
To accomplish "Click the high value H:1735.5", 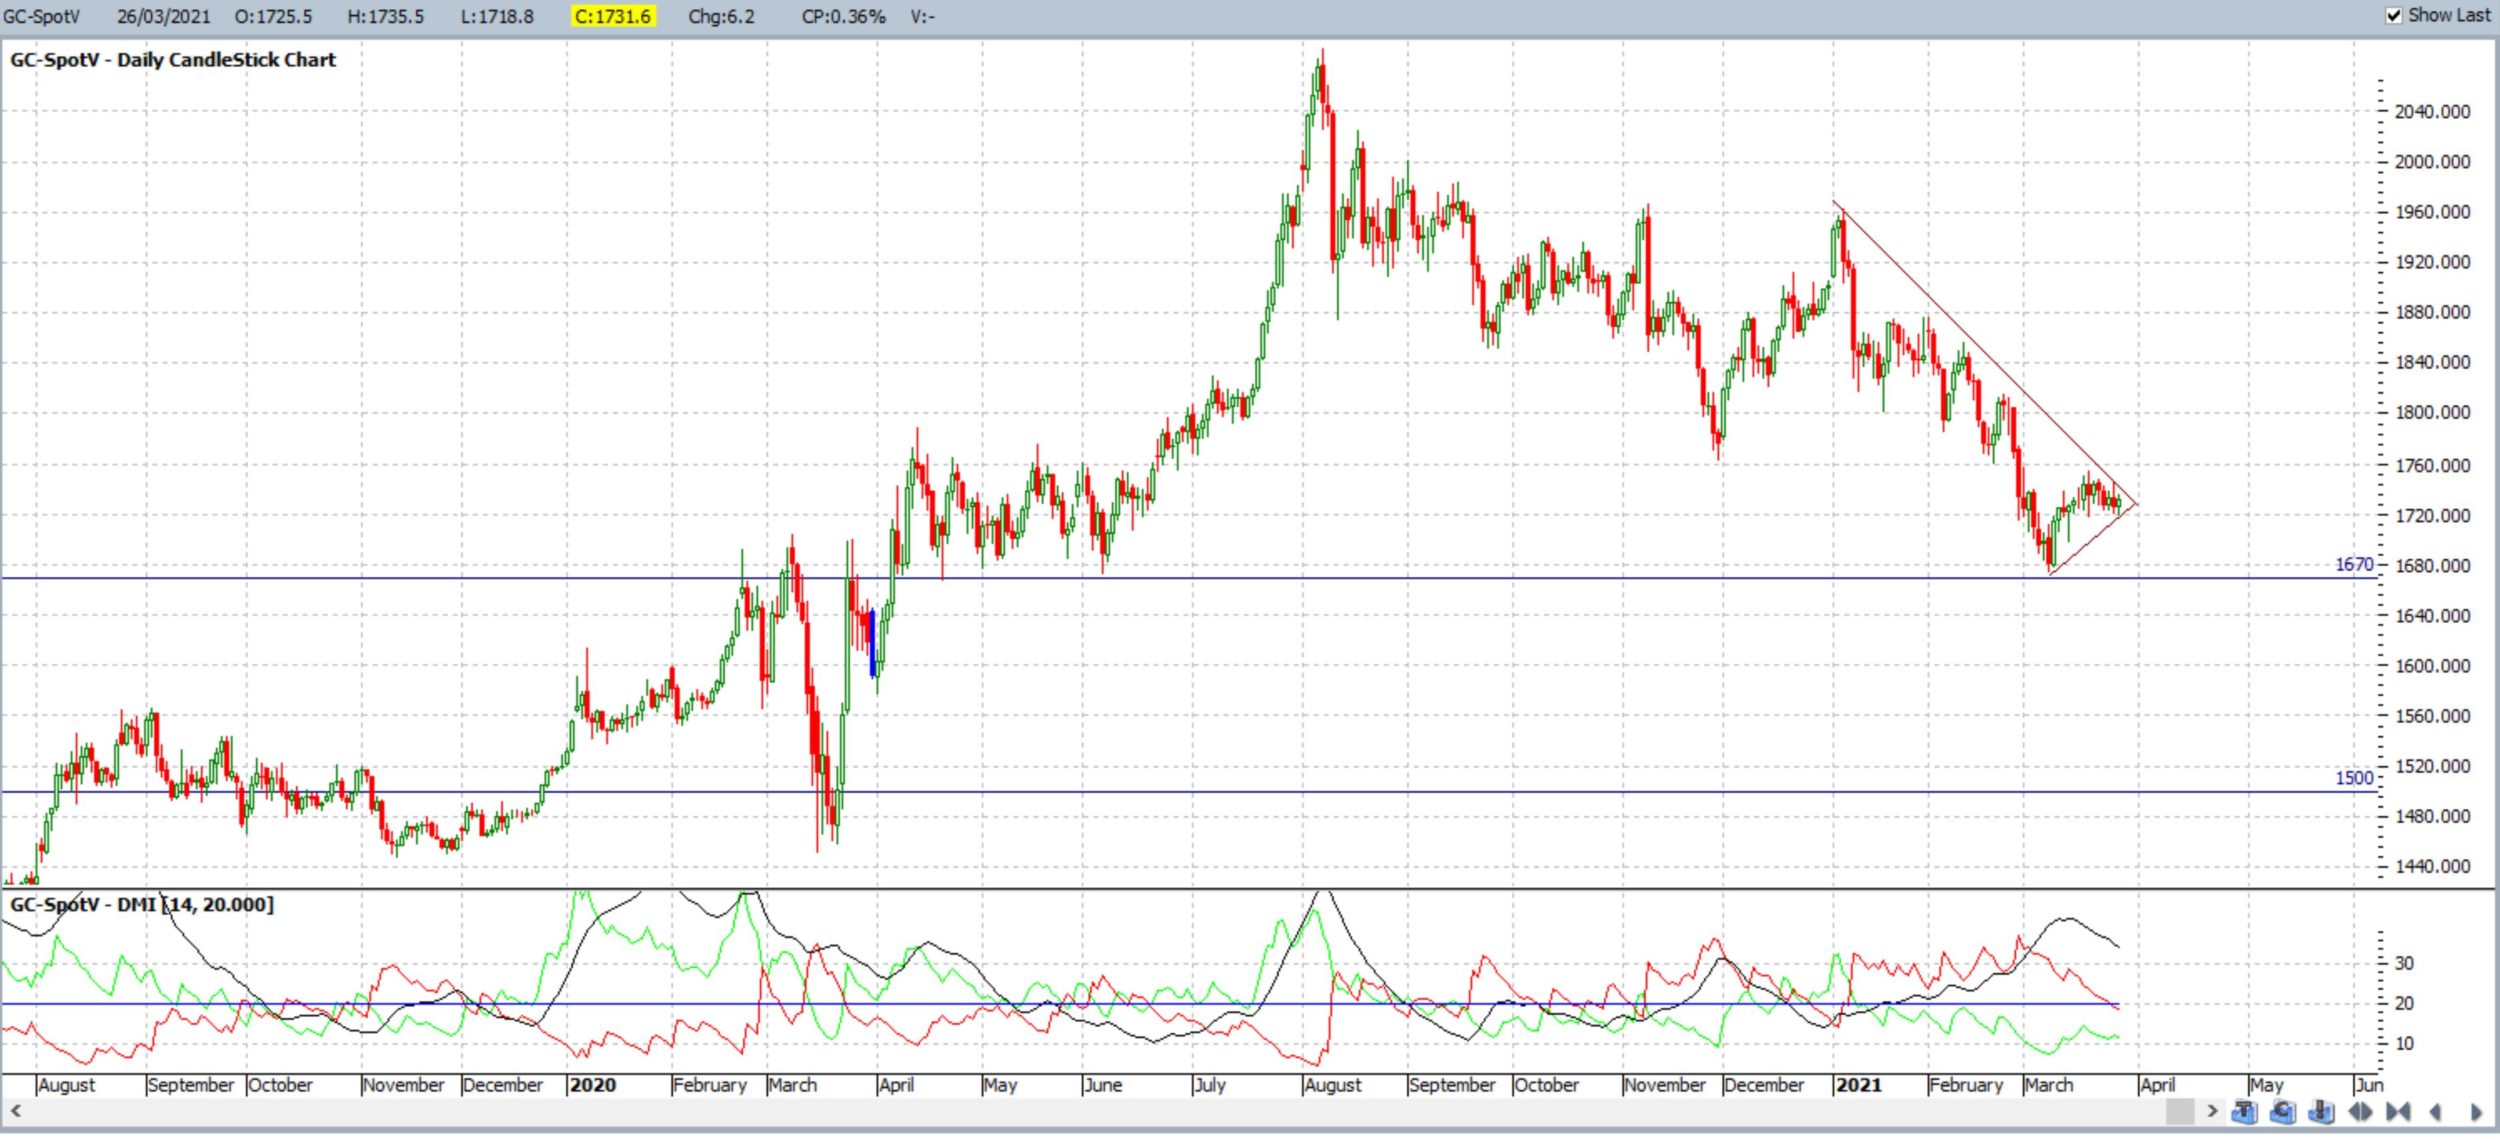I will pos(385,16).
